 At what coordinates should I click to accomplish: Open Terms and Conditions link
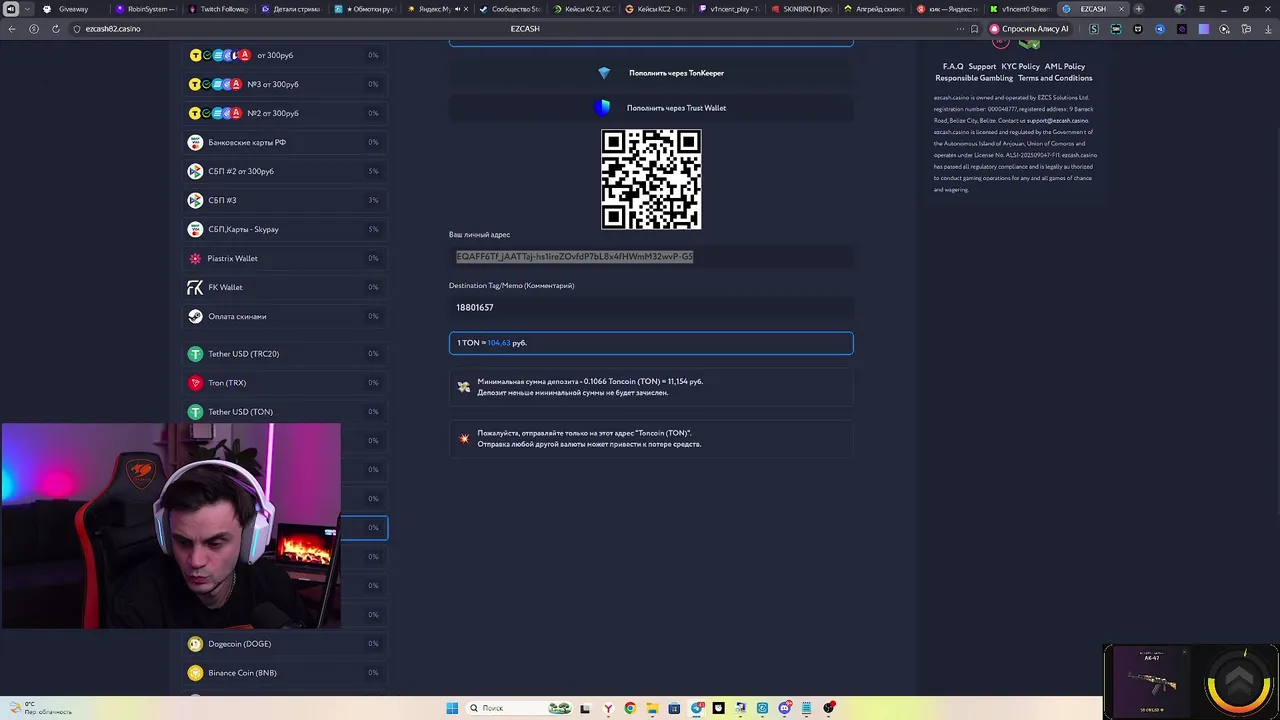tap(1055, 78)
